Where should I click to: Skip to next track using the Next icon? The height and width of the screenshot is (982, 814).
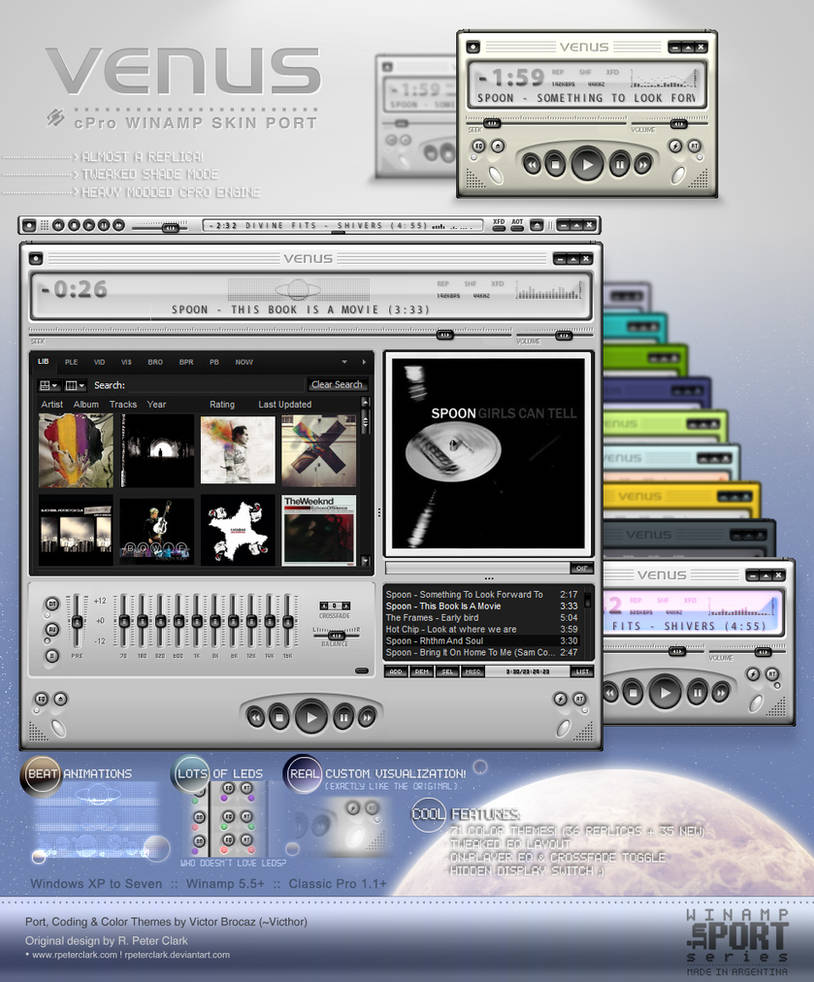(366, 718)
